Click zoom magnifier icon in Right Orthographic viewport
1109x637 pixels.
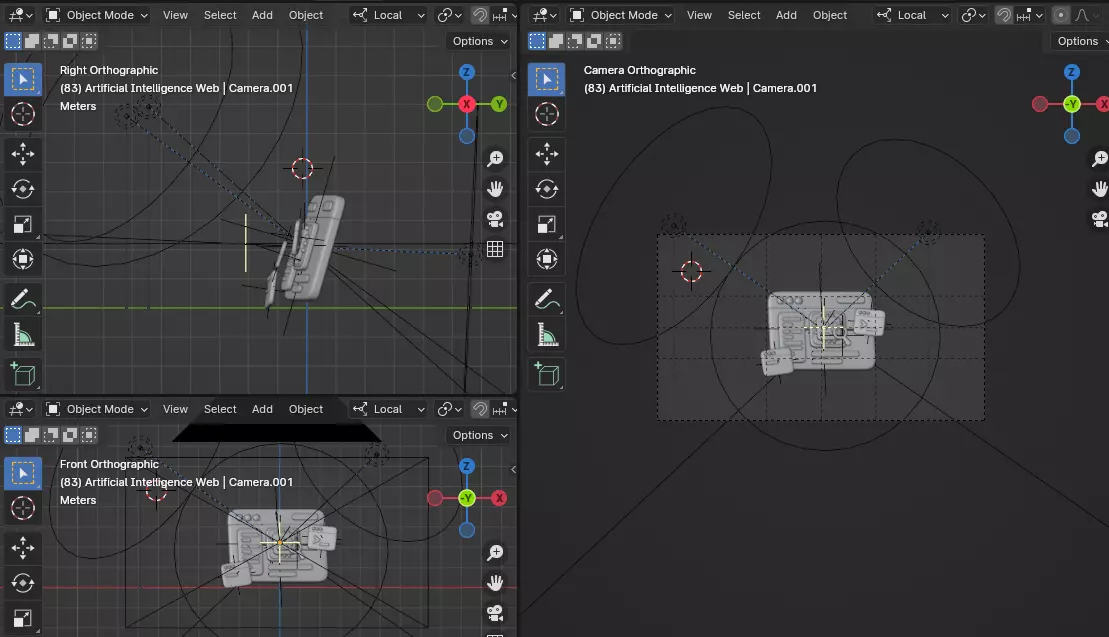[495, 158]
